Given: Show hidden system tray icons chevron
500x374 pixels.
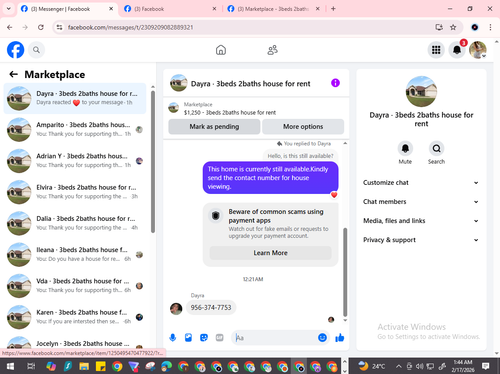Looking at the screenshot, I should pos(398,367).
